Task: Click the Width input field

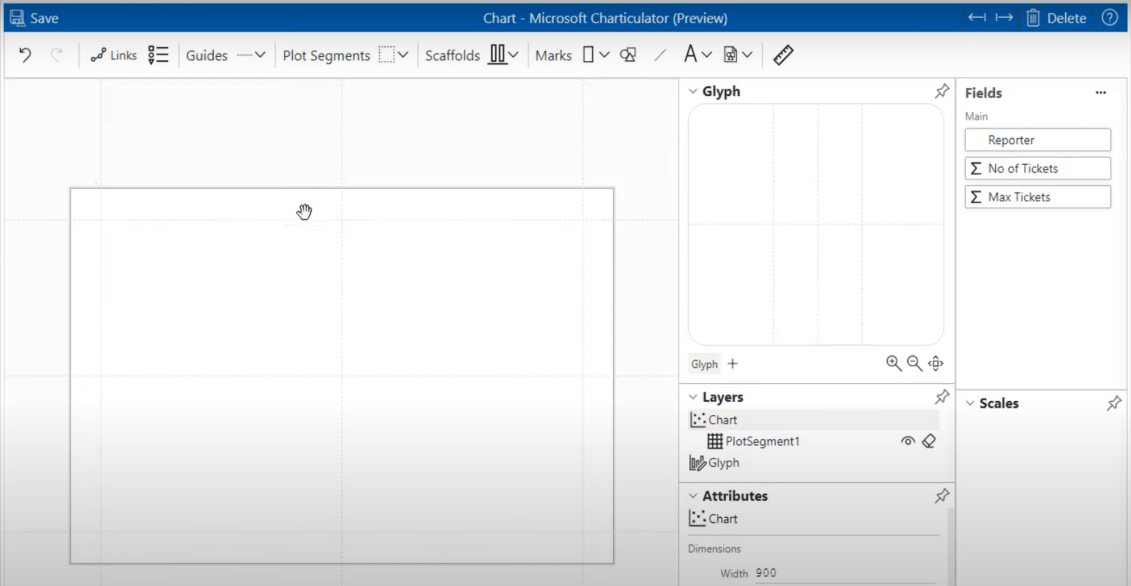Action: 845,574
